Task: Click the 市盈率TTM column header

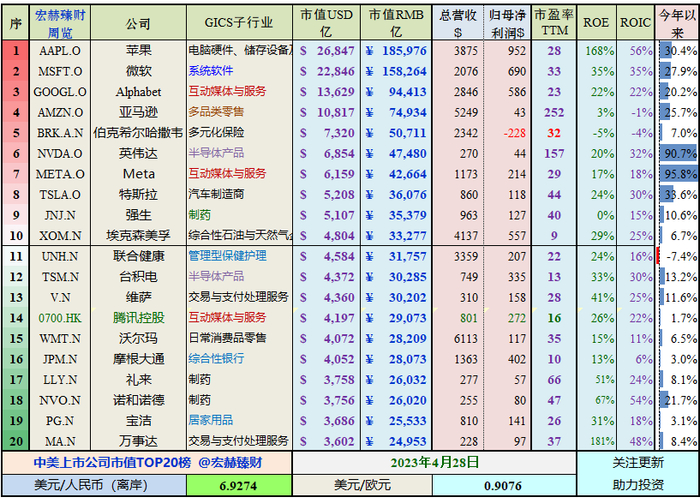Action: 554,23
